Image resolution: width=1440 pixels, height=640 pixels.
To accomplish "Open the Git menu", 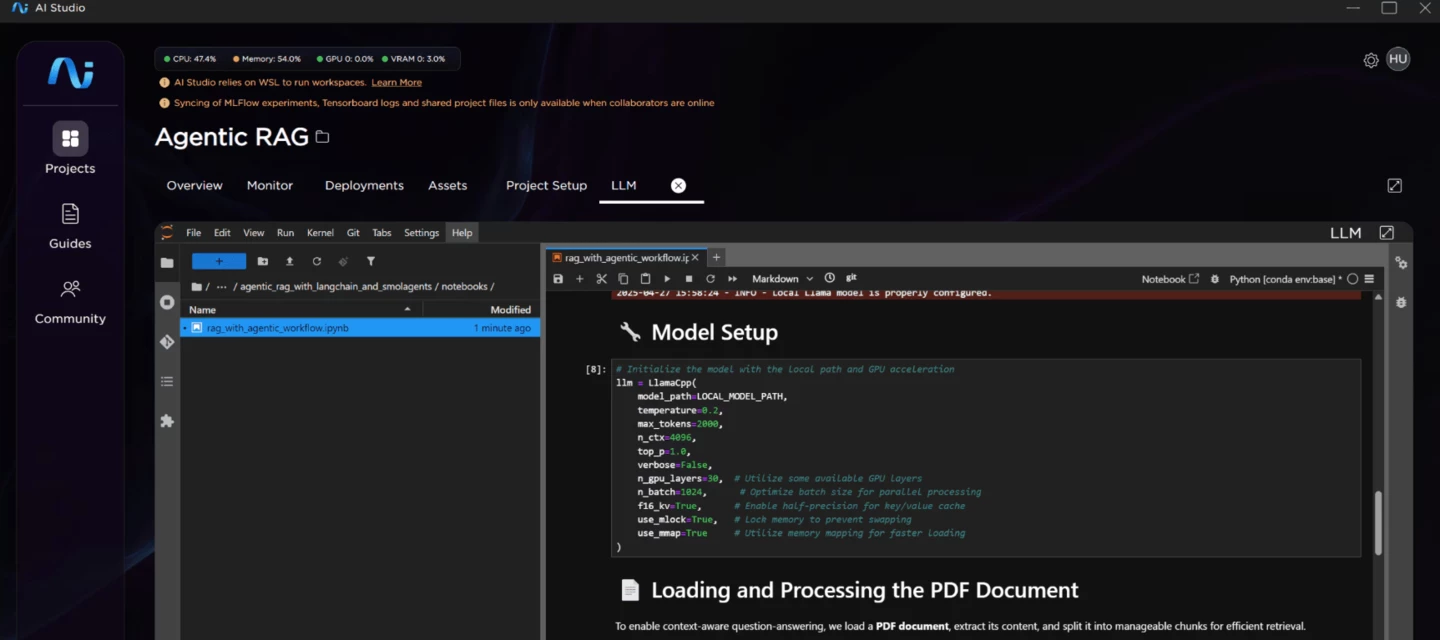I will pos(353,233).
